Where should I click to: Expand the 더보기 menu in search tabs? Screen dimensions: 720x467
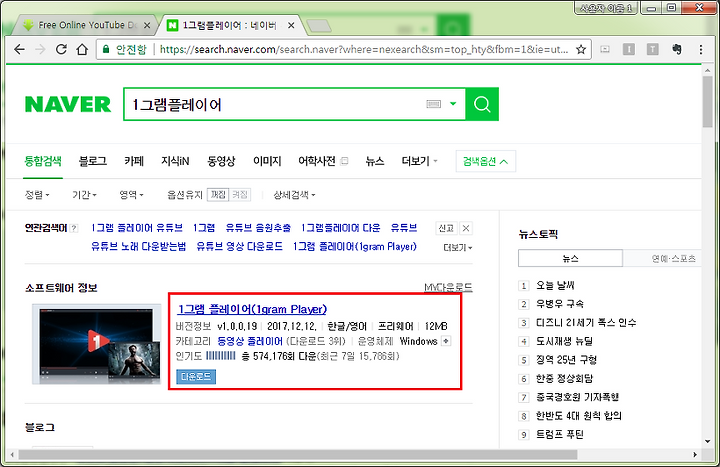[x=419, y=161]
